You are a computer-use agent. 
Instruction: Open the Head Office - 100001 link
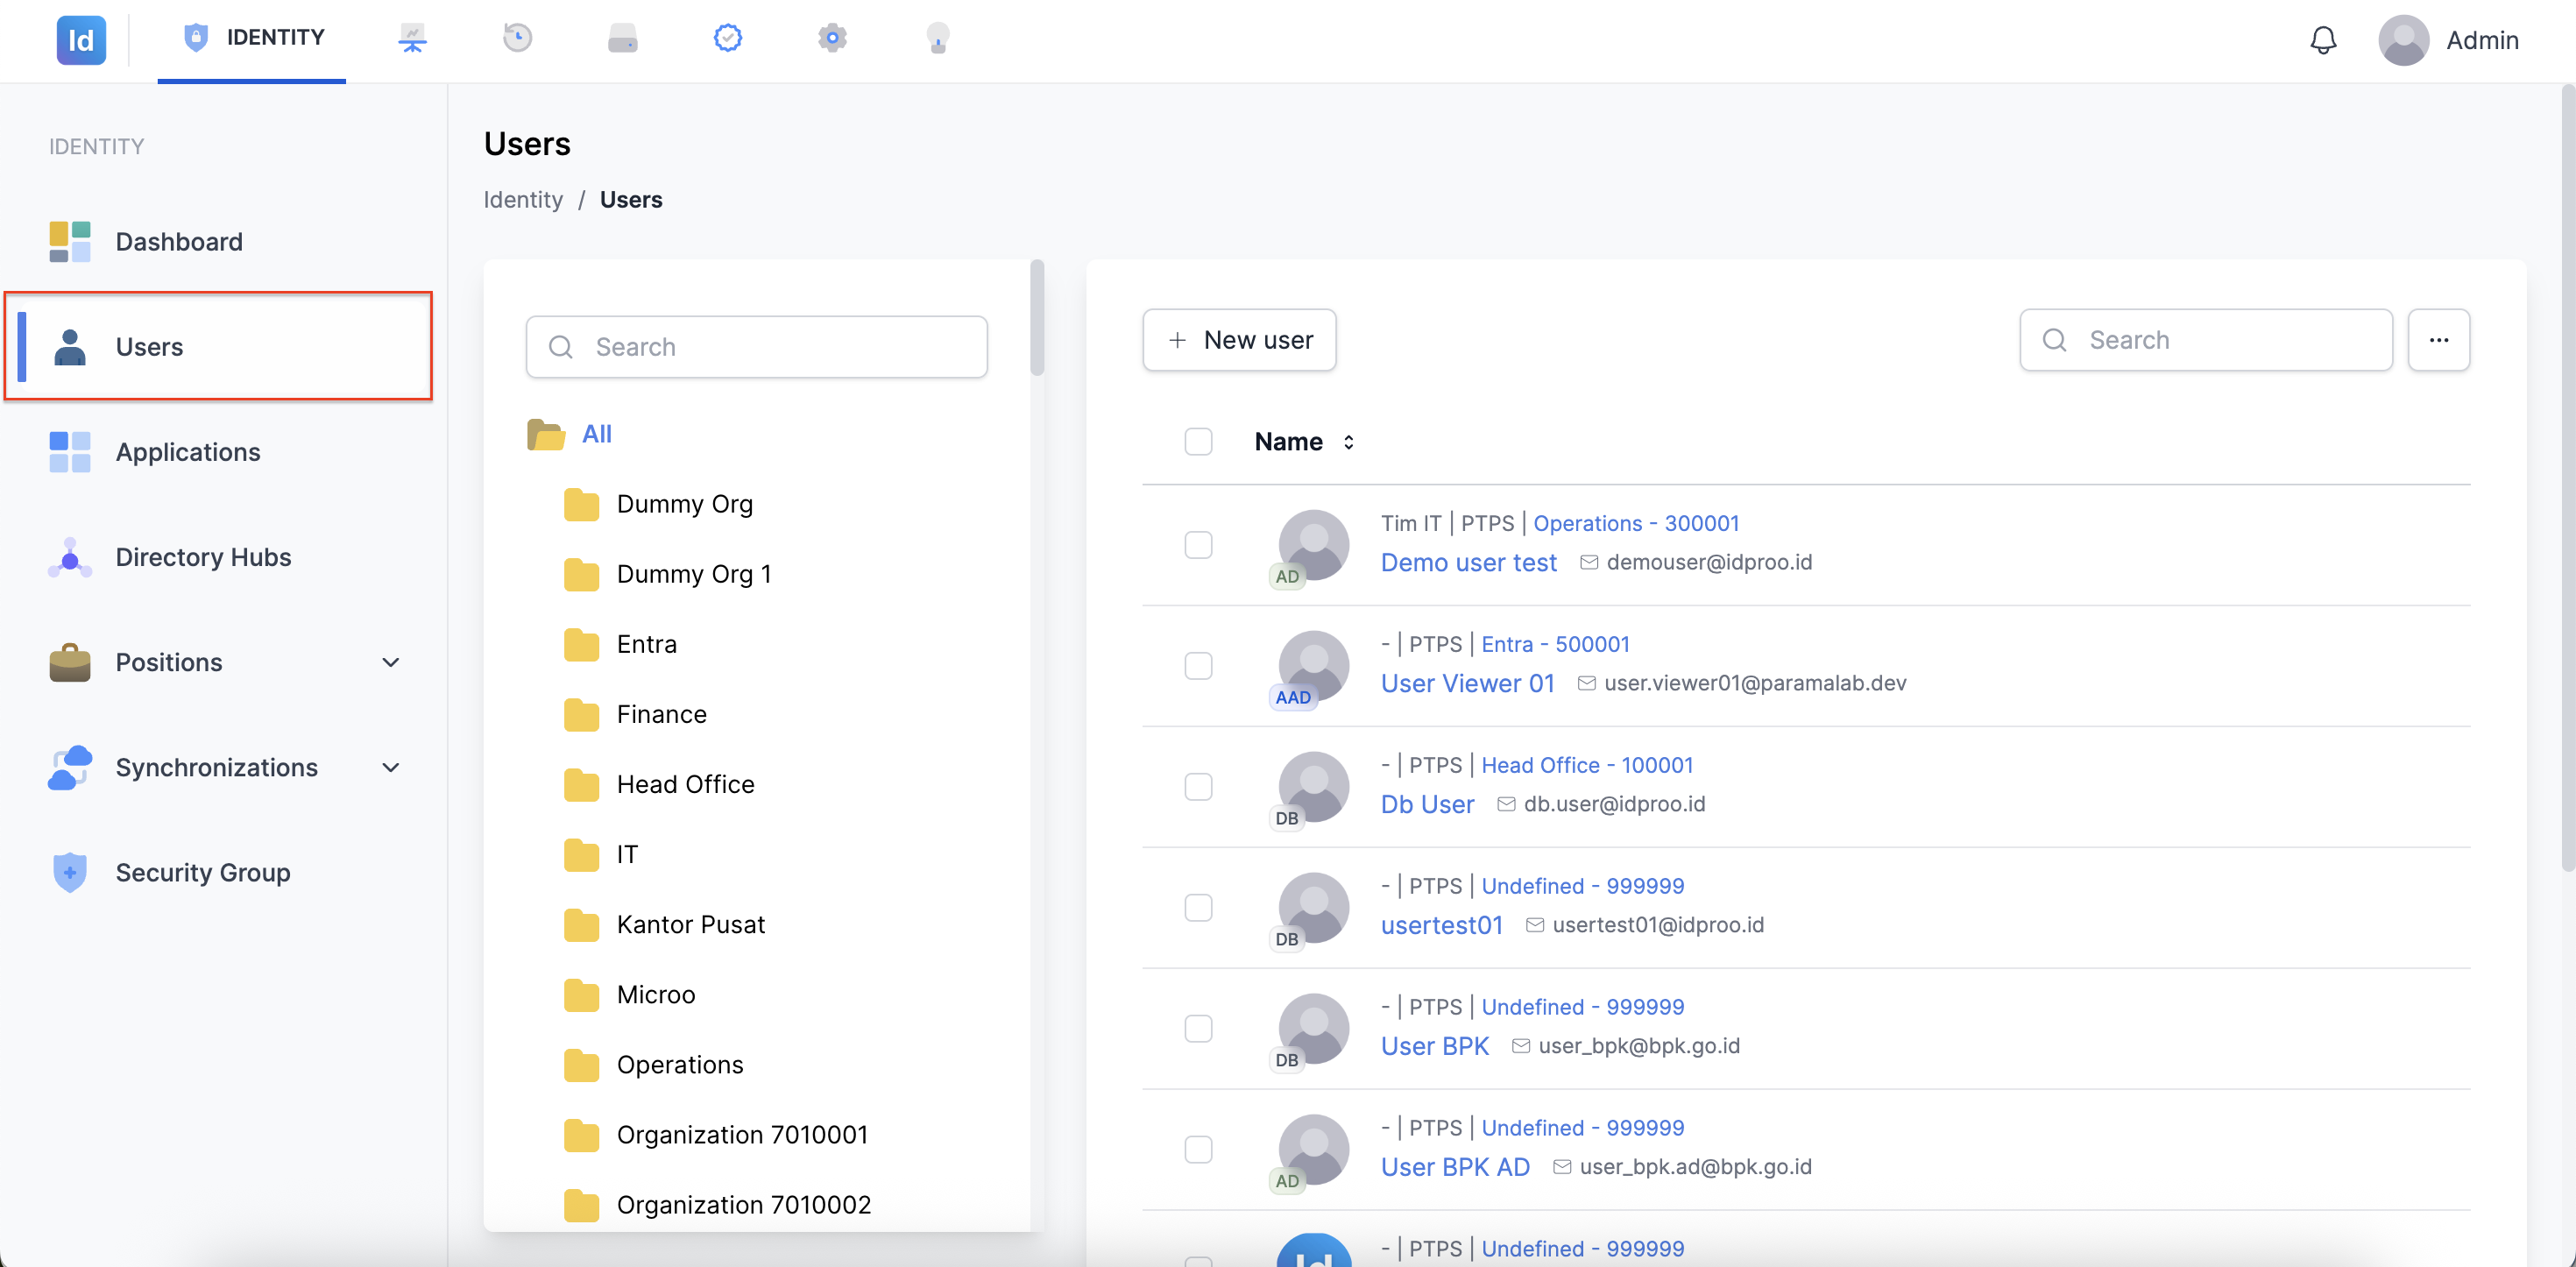(x=1587, y=765)
